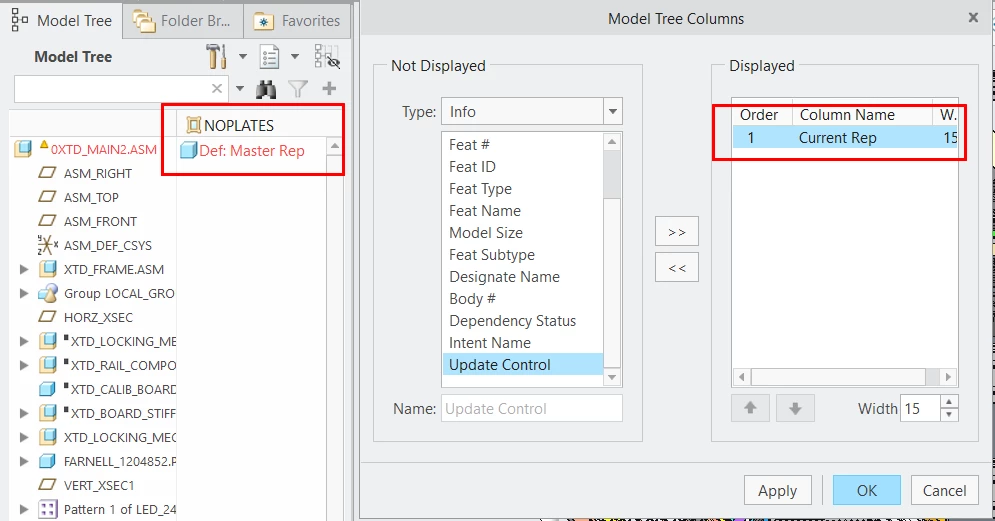This screenshot has width=995, height=521.
Task: Open the Model Tree settings hammer icon
Action: click(216, 56)
